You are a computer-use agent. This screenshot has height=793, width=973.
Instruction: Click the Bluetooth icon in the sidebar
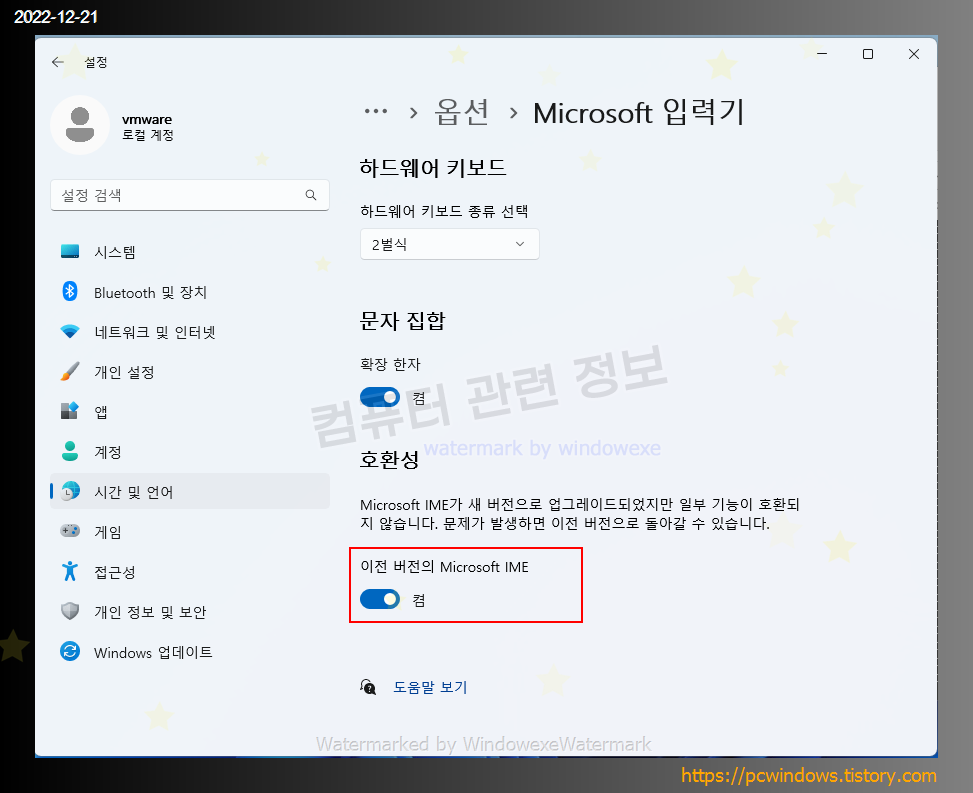(70, 292)
